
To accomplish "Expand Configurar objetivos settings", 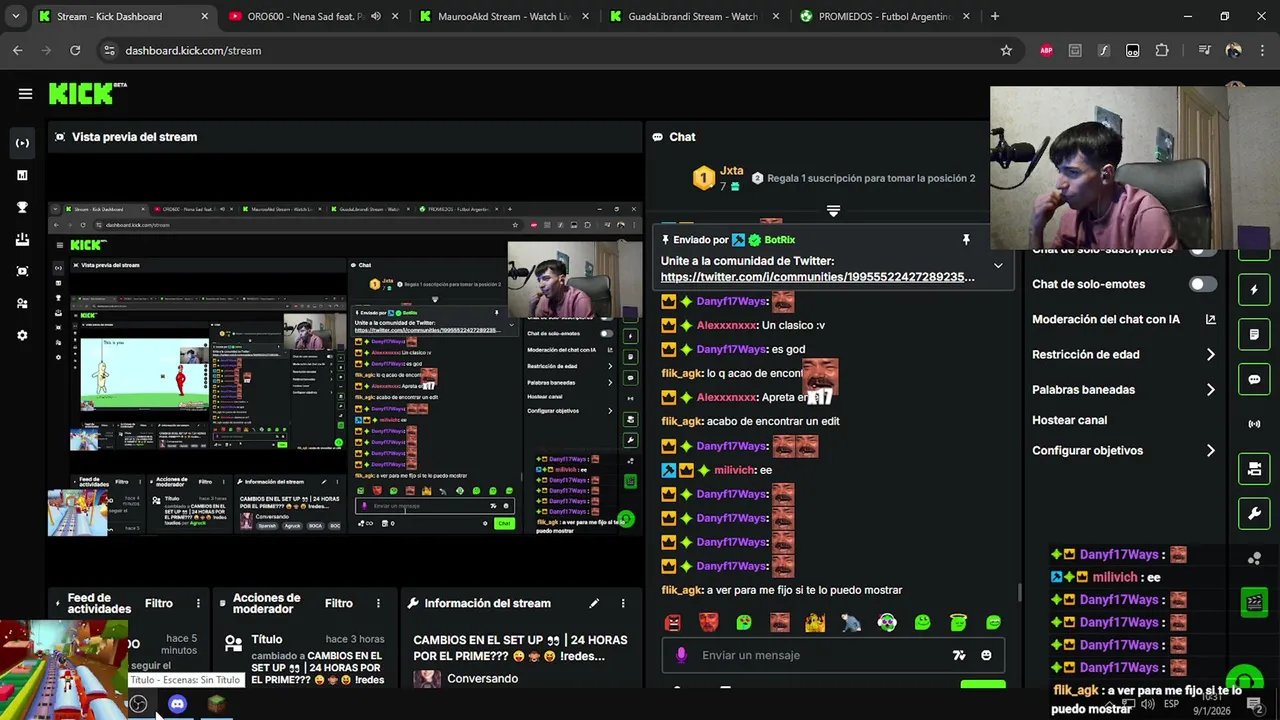I will (x=1210, y=450).
